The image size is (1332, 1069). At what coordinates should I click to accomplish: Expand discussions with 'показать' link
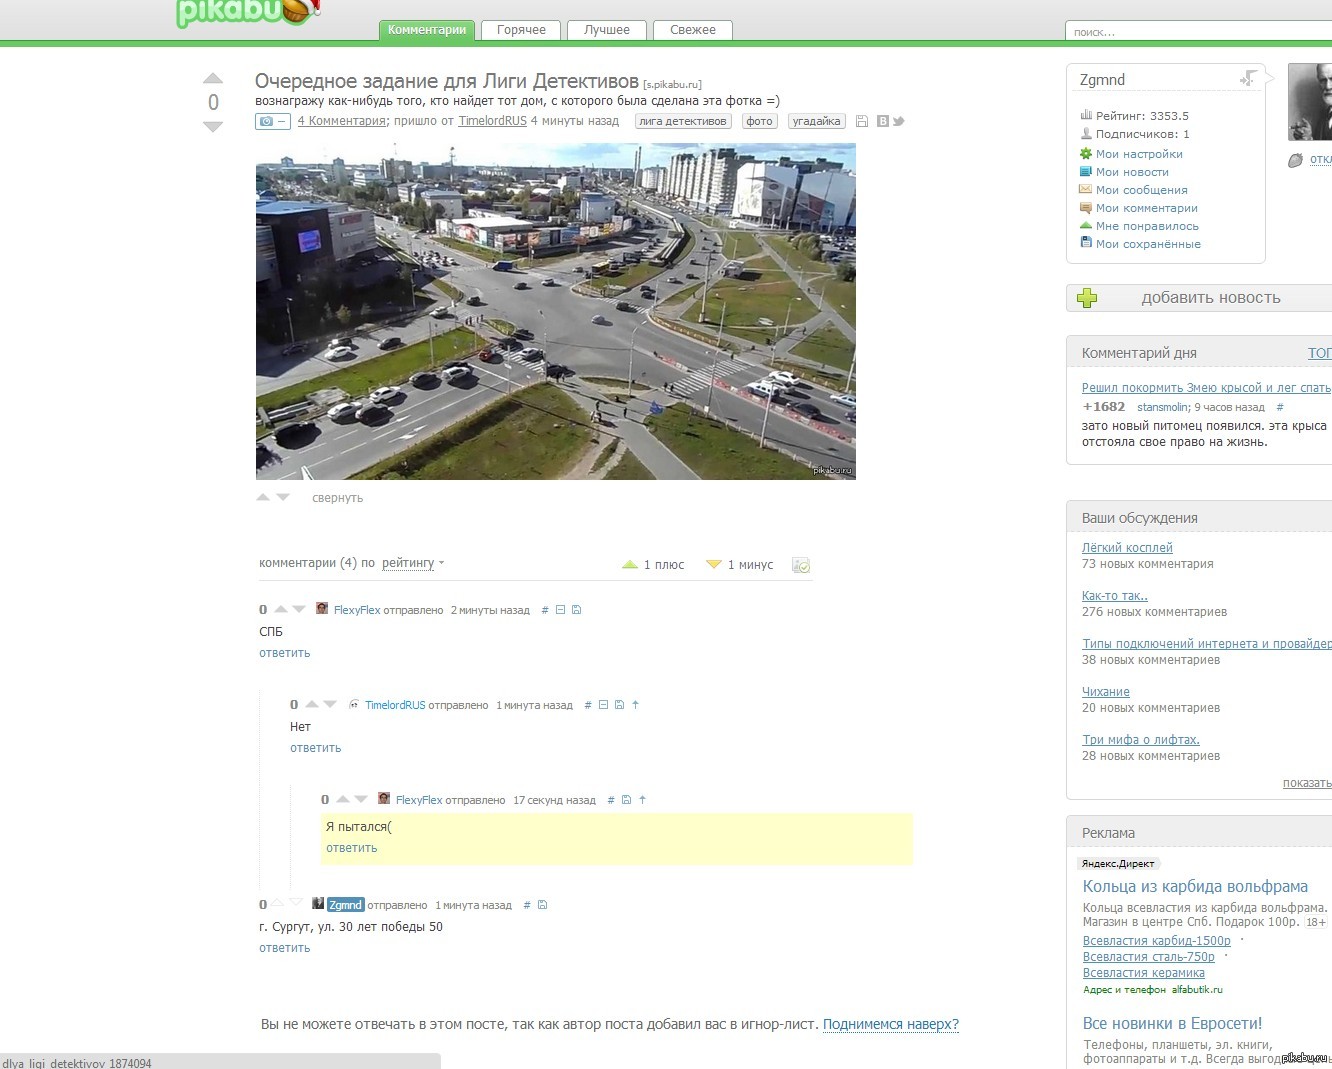point(1306,783)
